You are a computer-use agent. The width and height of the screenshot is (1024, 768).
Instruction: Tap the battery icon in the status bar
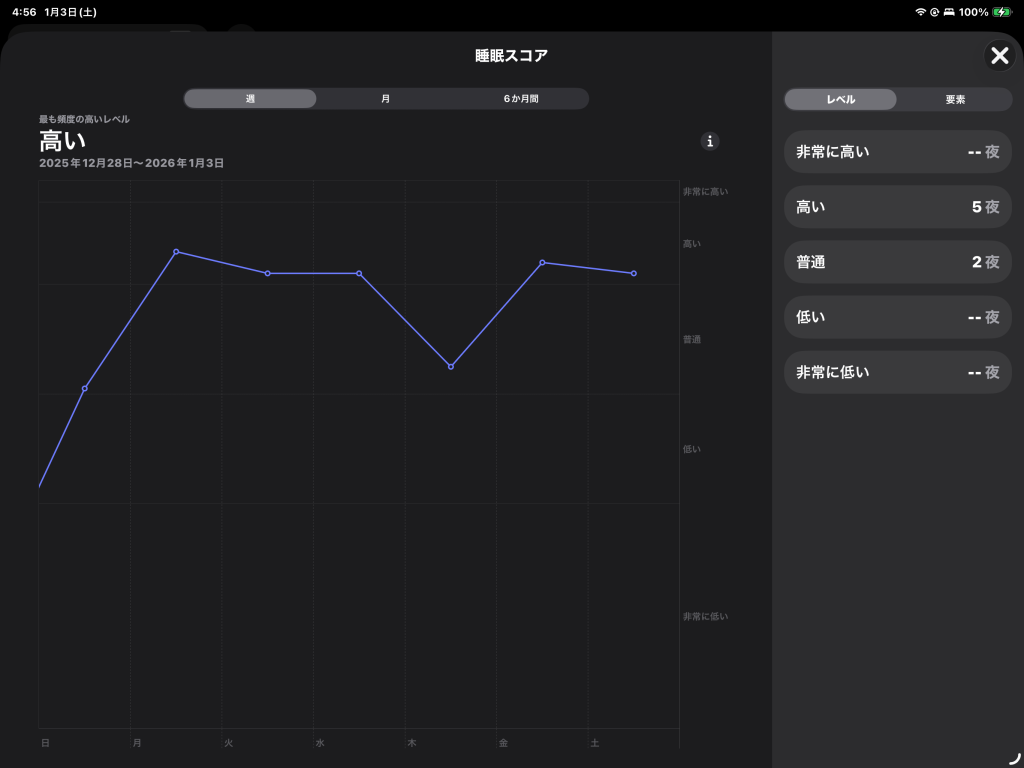pyautogui.click(x=1002, y=12)
